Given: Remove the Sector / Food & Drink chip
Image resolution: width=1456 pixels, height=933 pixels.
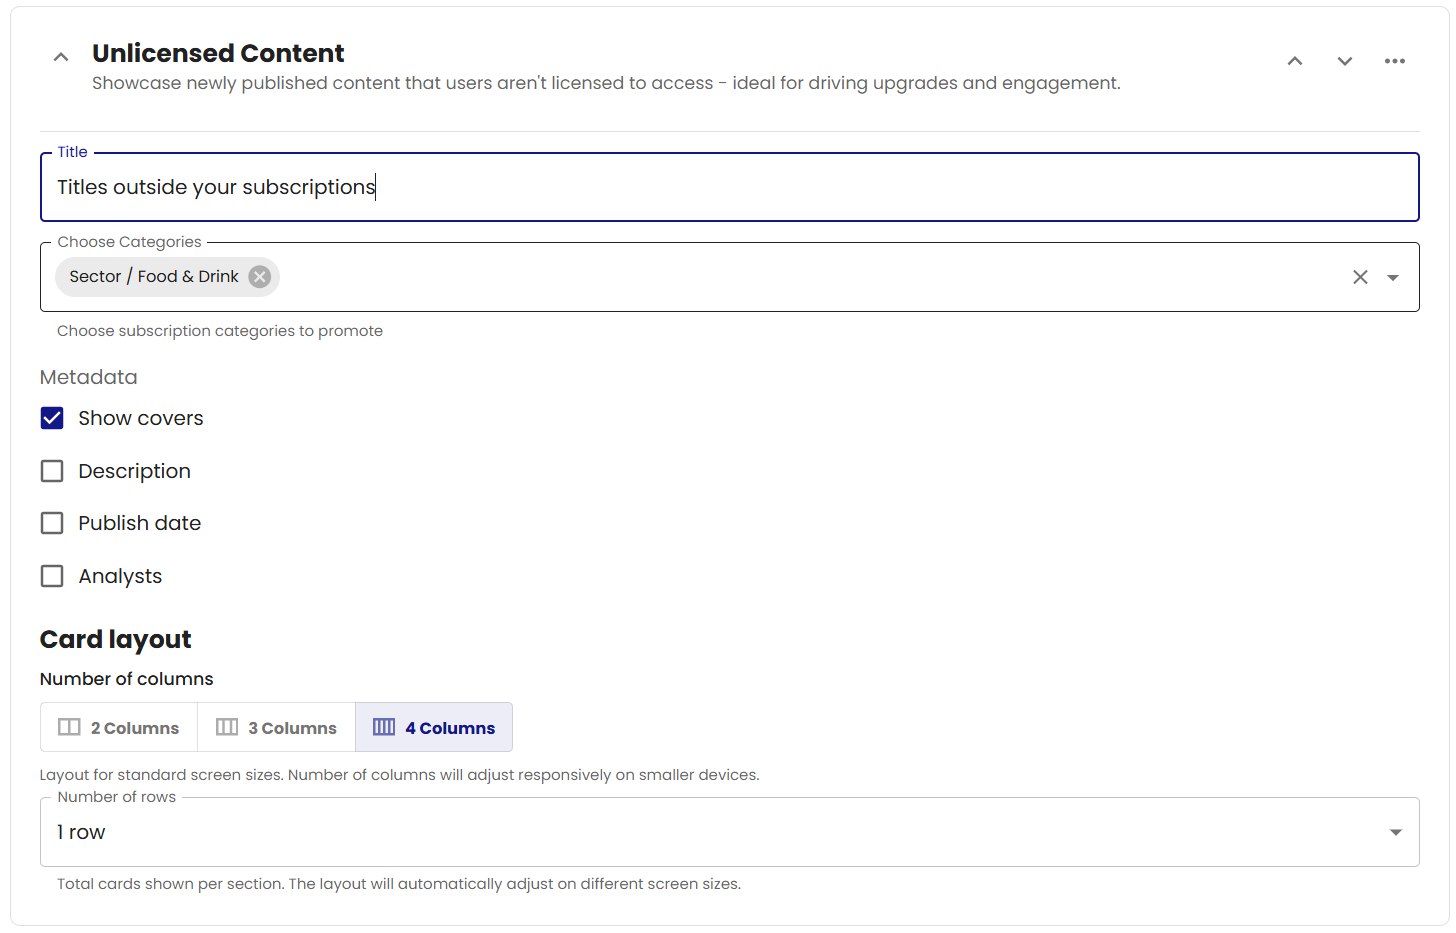Looking at the screenshot, I should (x=260, y=277).
